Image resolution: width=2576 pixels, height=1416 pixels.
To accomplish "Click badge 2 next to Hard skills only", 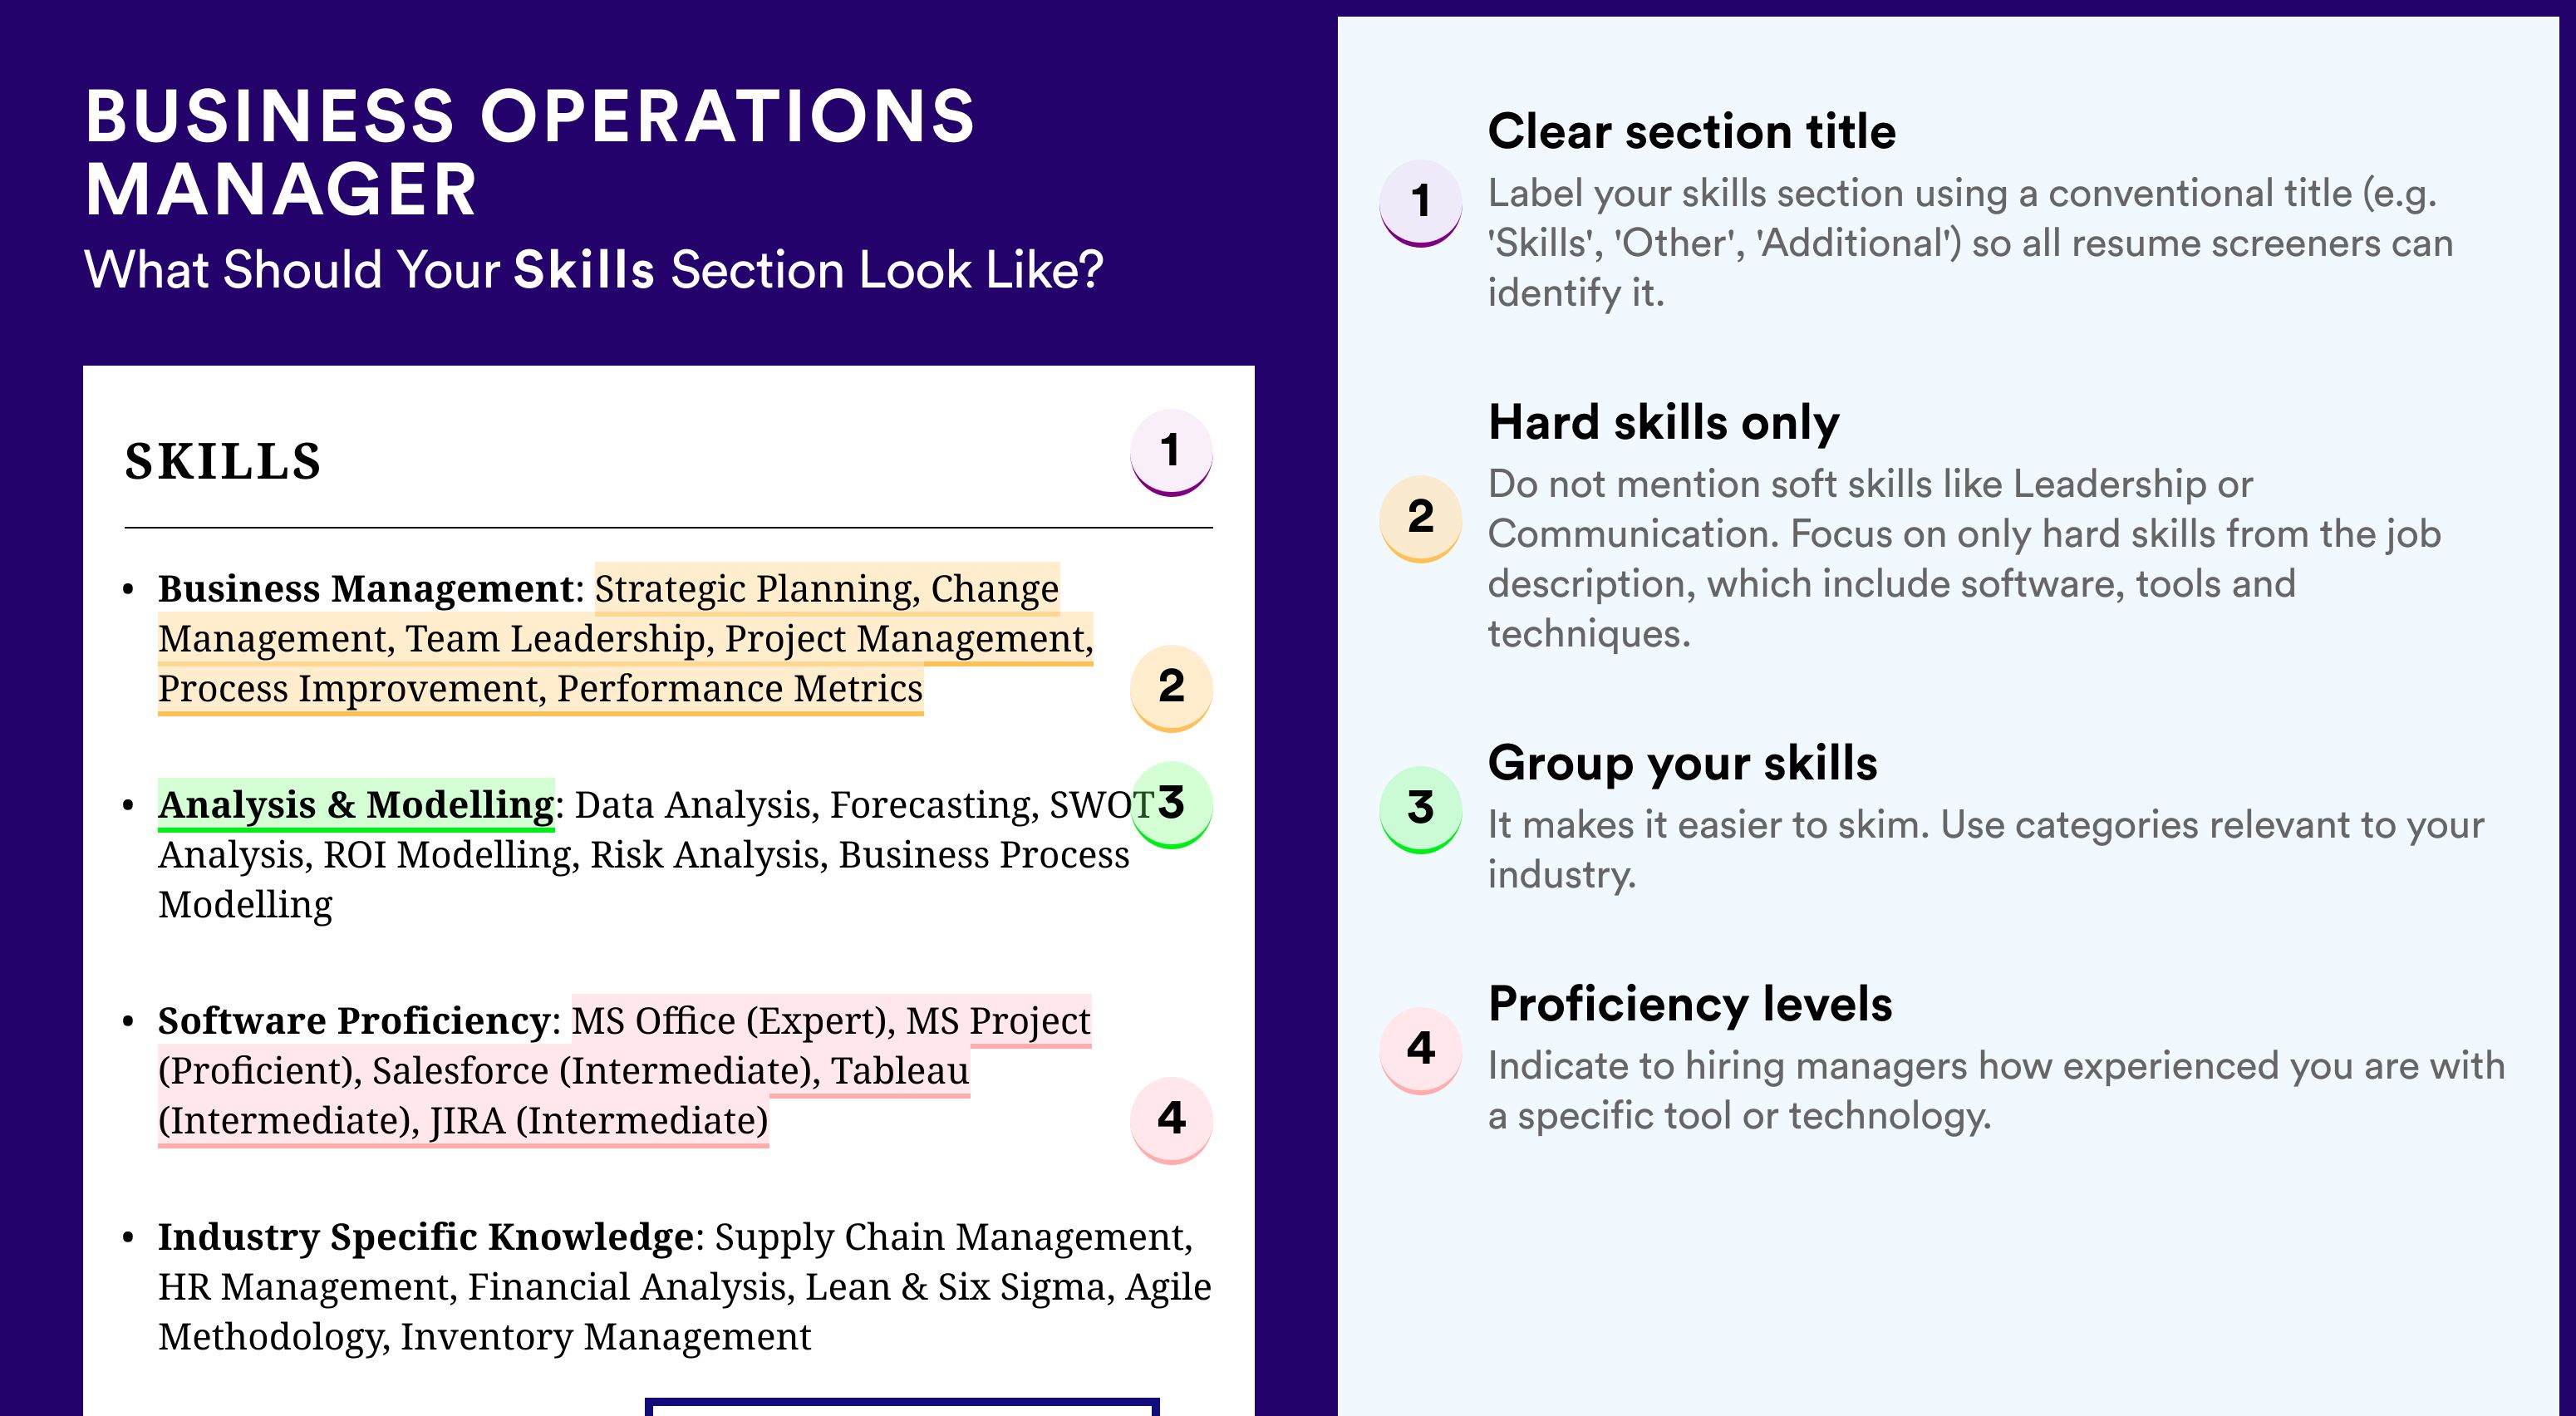I will pos(1421,518).
